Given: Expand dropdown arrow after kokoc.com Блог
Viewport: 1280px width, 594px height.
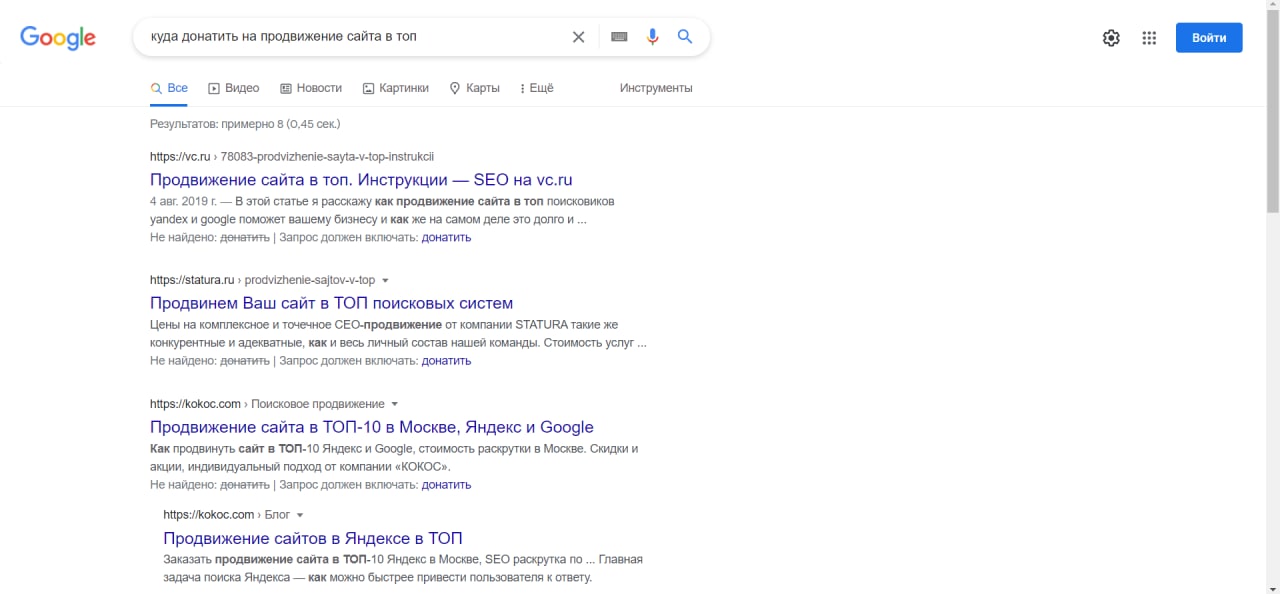Looking at the screenshot, I should [300, 515].
